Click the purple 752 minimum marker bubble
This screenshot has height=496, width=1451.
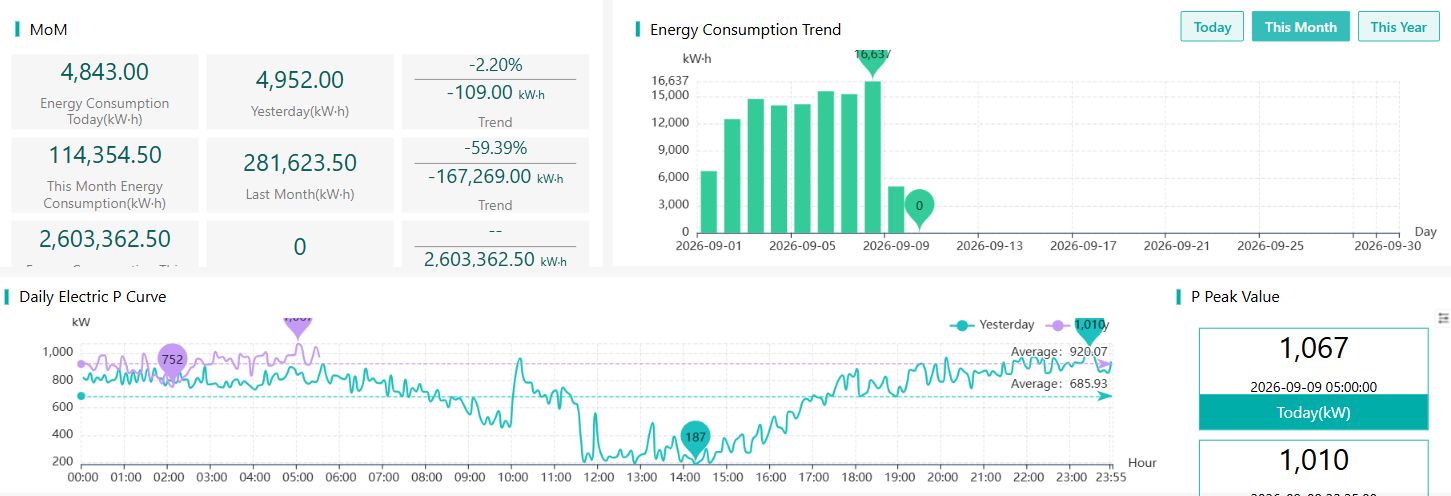coord(172,361)
